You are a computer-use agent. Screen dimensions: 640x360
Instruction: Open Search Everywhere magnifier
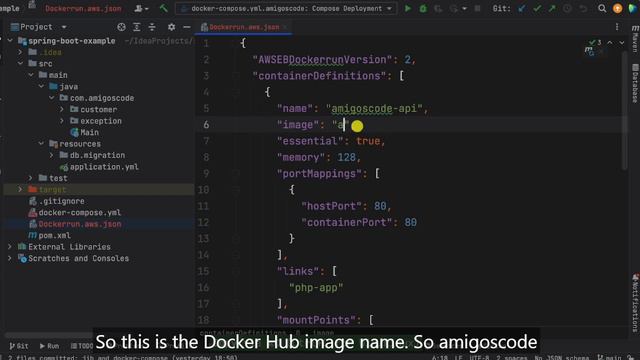point(602,8)
